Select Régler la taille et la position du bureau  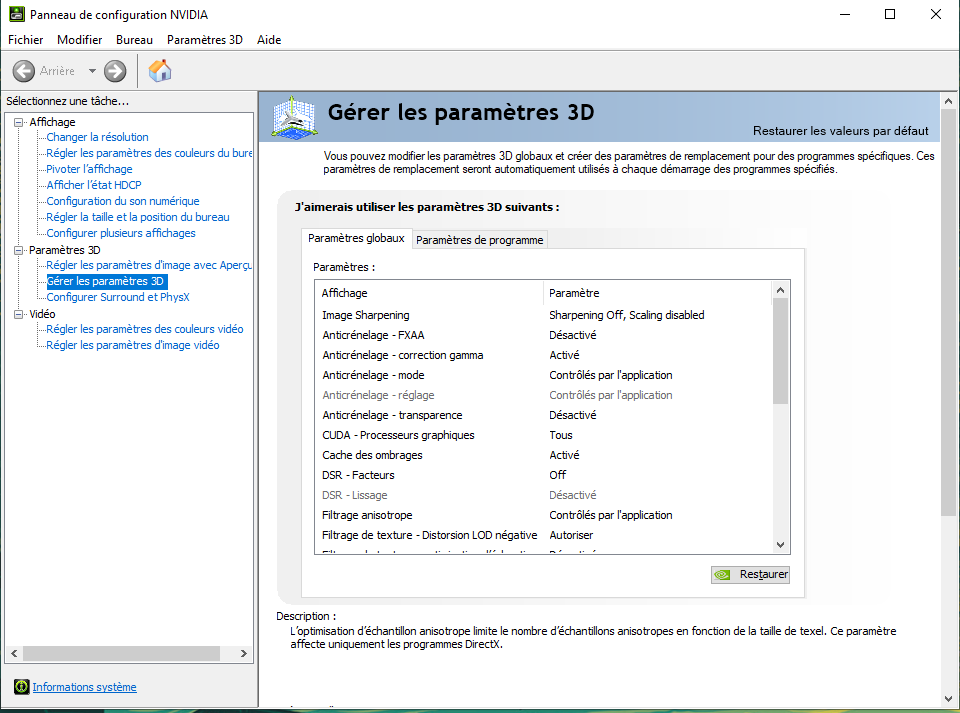coord(138,217)
